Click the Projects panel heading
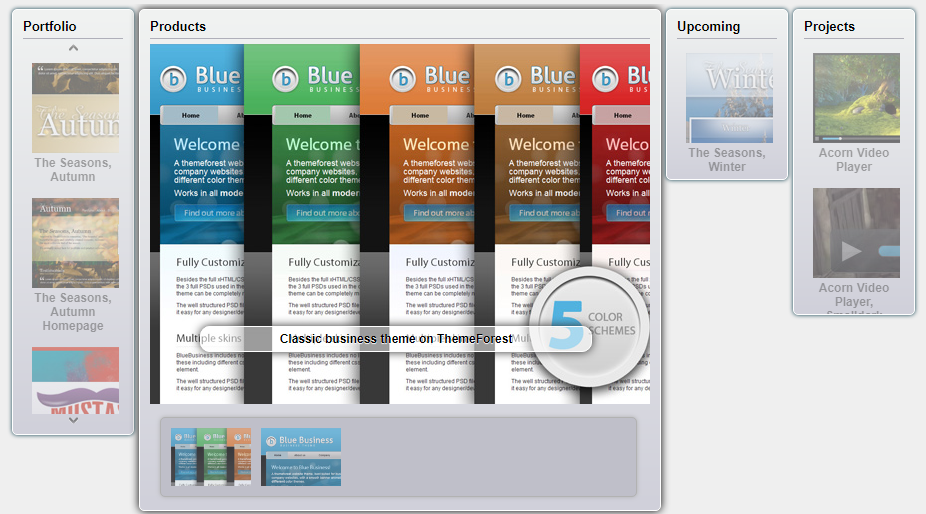The image size is (926, 514). (829, 27)
